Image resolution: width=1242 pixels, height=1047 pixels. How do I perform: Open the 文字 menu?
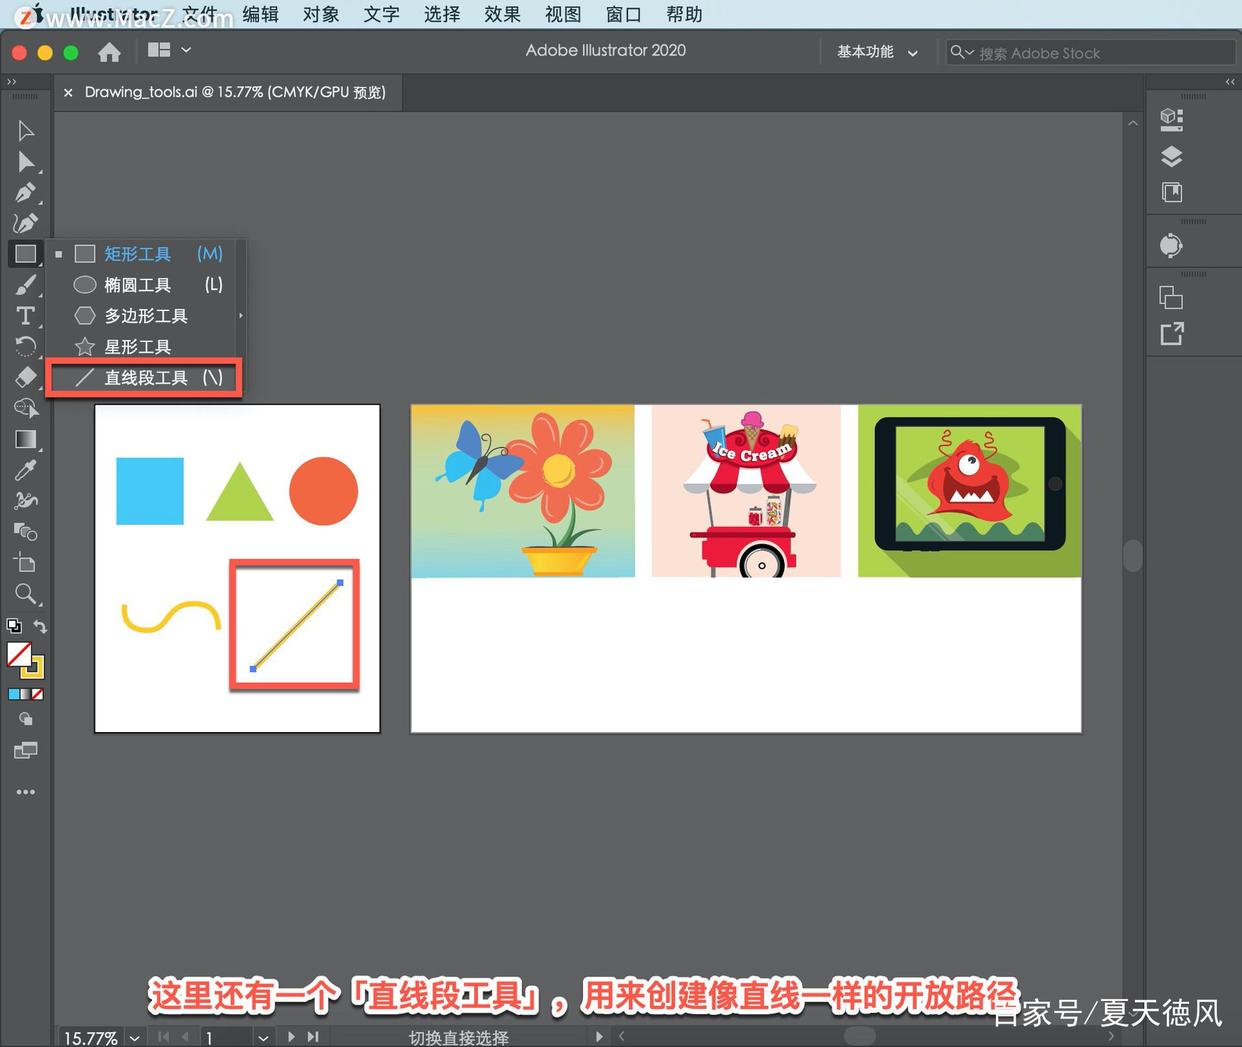[381, 14]
